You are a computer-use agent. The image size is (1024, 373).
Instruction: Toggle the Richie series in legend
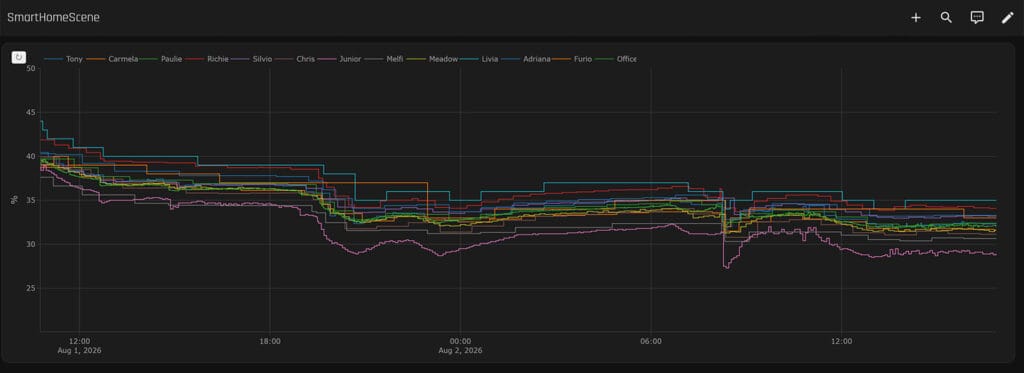point(206,59)
